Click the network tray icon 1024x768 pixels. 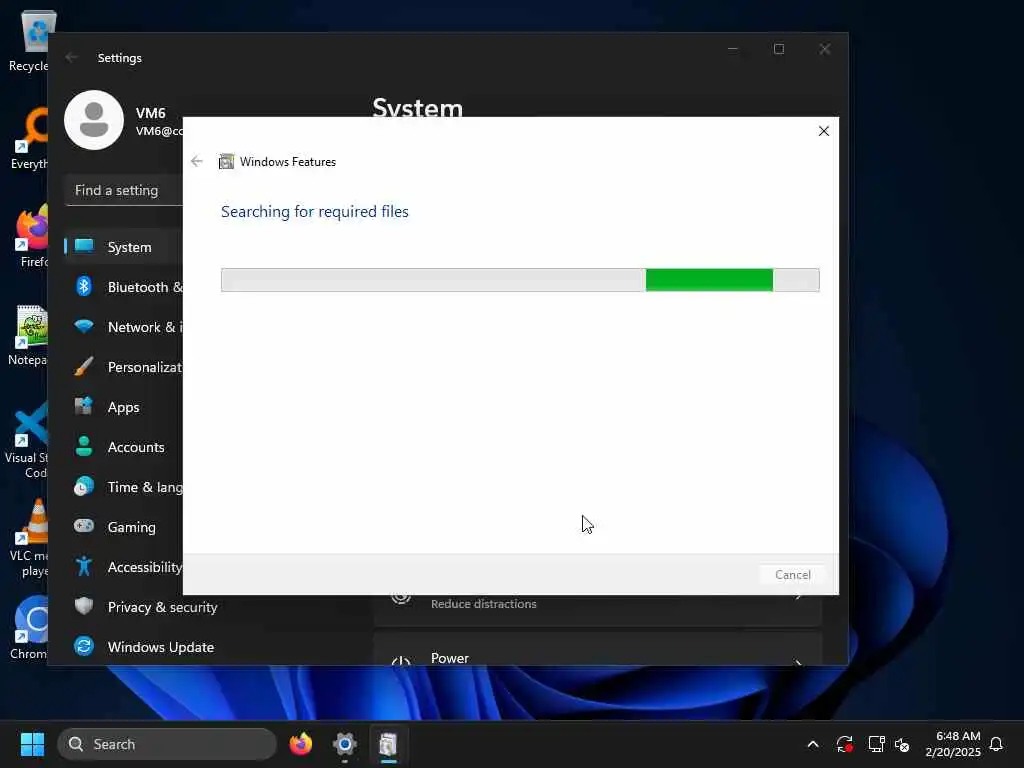pyautogui.click(x=876, y=744)
